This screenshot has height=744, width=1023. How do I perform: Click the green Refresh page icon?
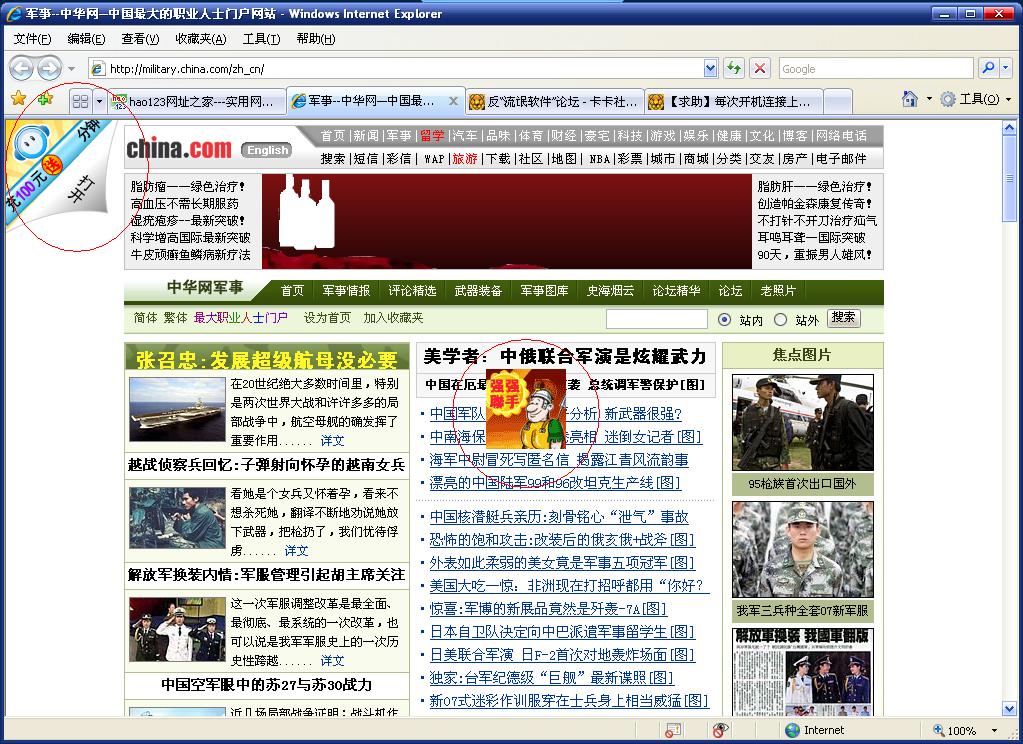tap(734, 69)
